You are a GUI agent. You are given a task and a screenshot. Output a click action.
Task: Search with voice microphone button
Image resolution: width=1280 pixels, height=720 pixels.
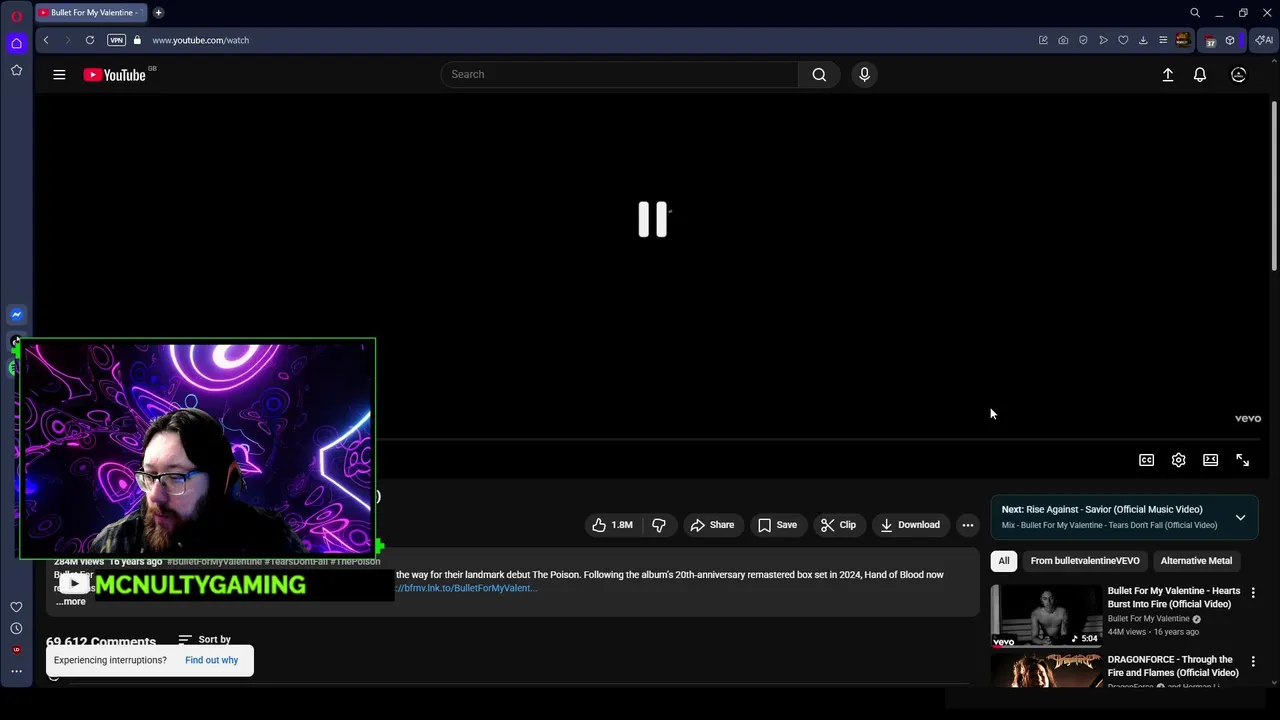tap(865, 74)
